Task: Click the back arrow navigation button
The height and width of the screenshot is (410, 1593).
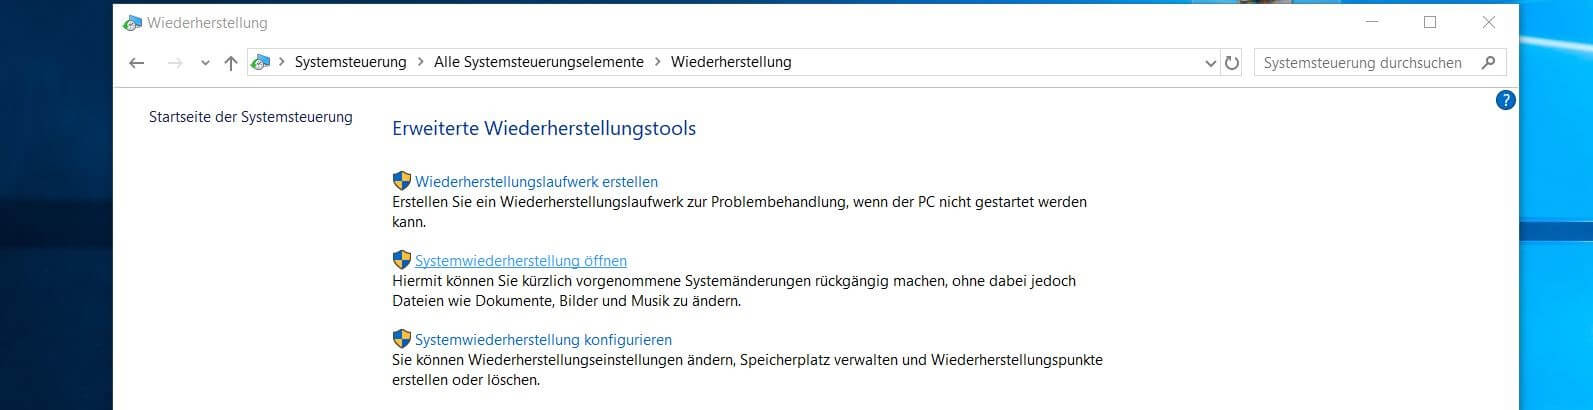Action: [137, 63]
